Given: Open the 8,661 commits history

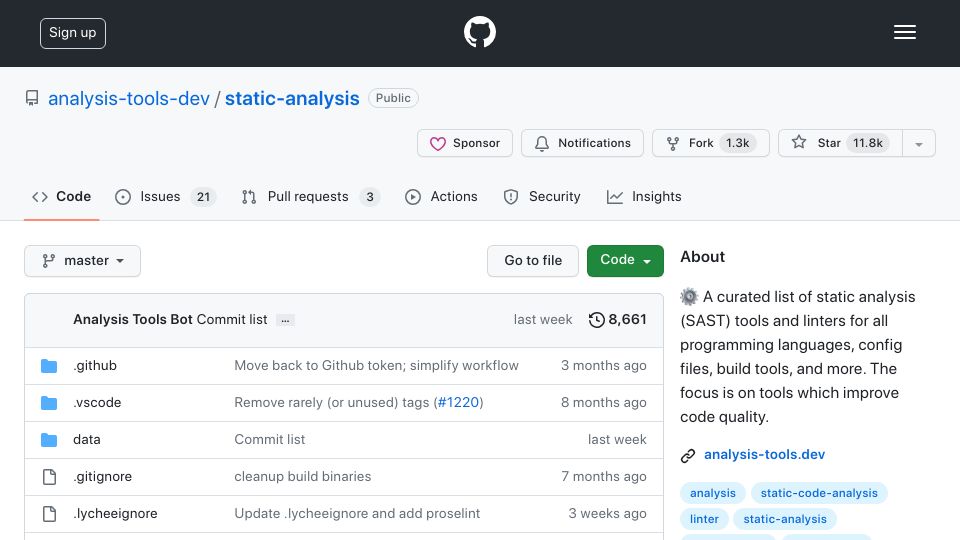Looking at the screenshot, I should coord(618,320).
